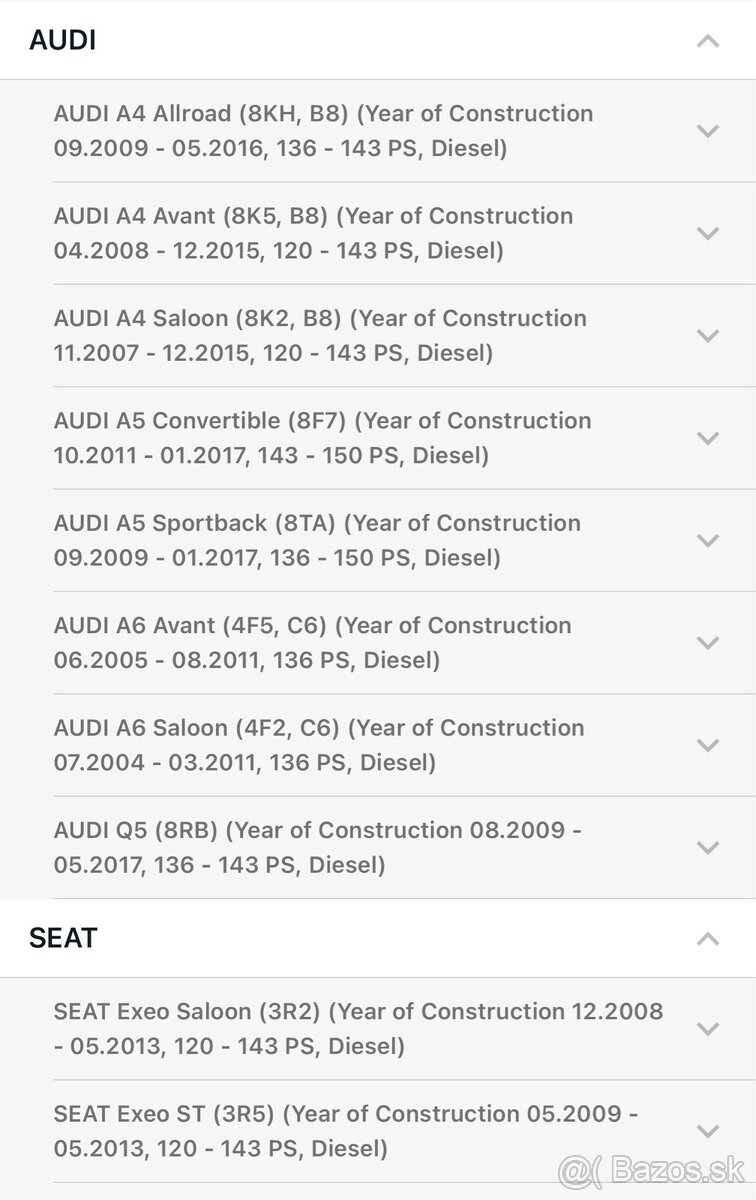Expand AUDI Q5 (8RB) chevron

[x=708, y=847]
